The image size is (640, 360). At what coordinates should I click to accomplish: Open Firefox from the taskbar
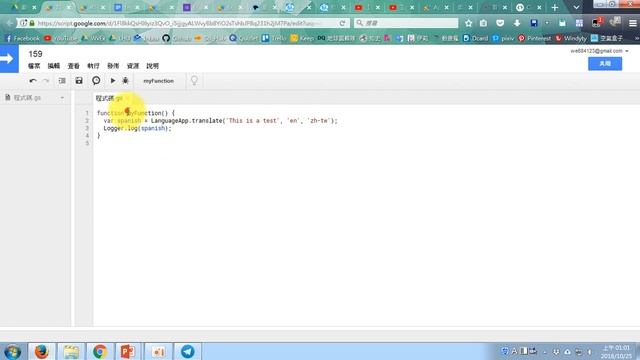42,351
